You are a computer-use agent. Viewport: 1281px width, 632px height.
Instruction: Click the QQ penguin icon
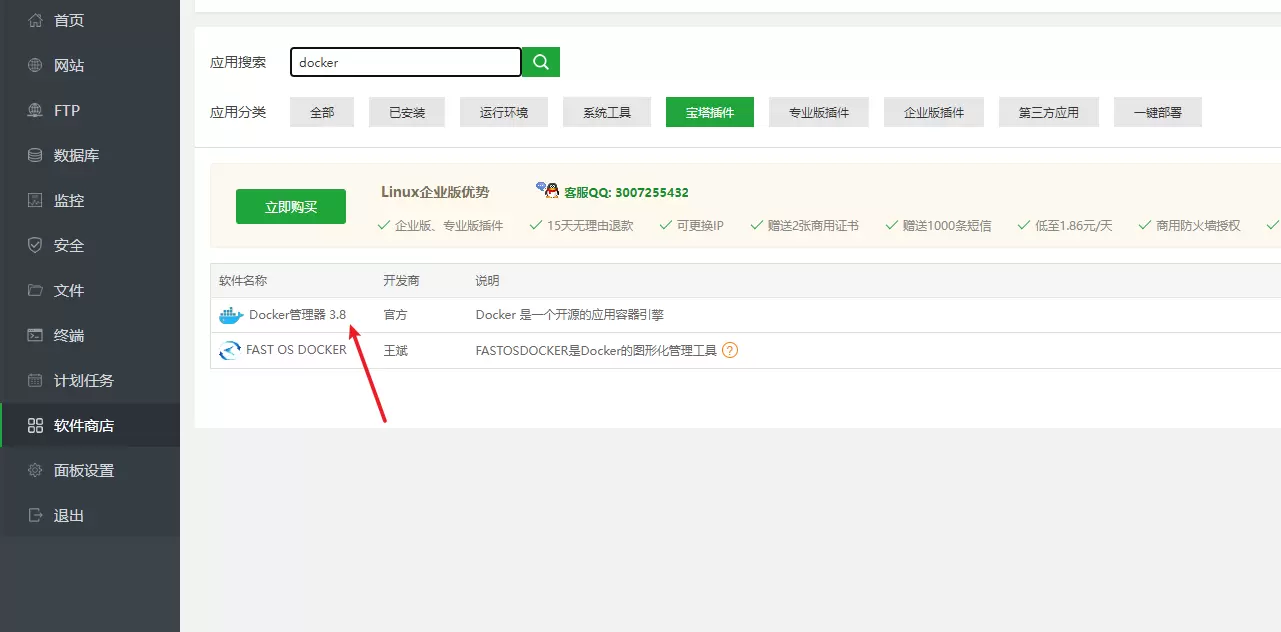point(547,191)
